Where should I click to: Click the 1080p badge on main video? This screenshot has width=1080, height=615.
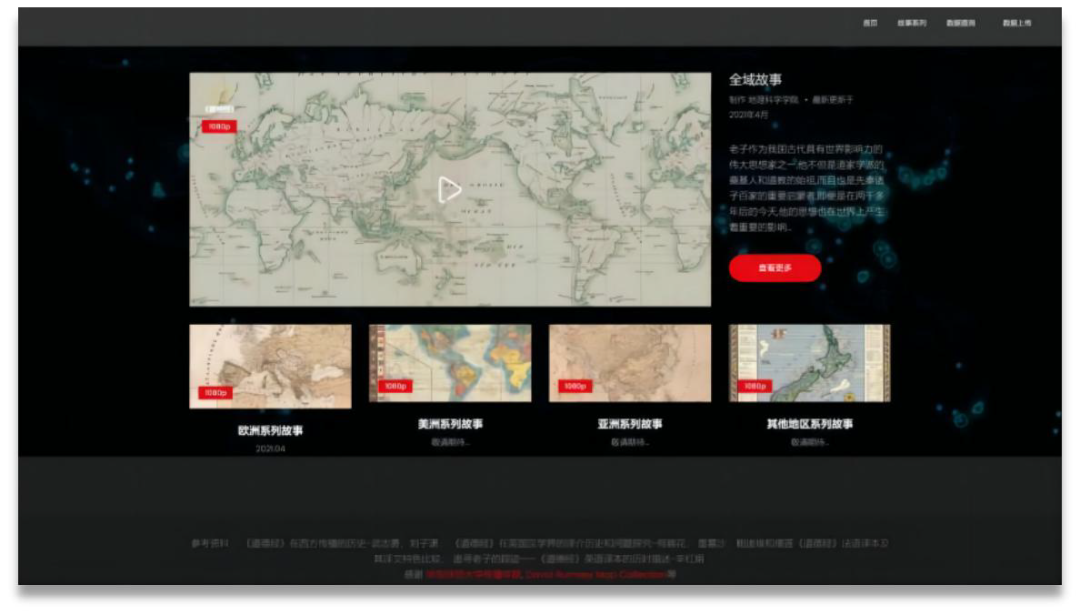point(218,127)
